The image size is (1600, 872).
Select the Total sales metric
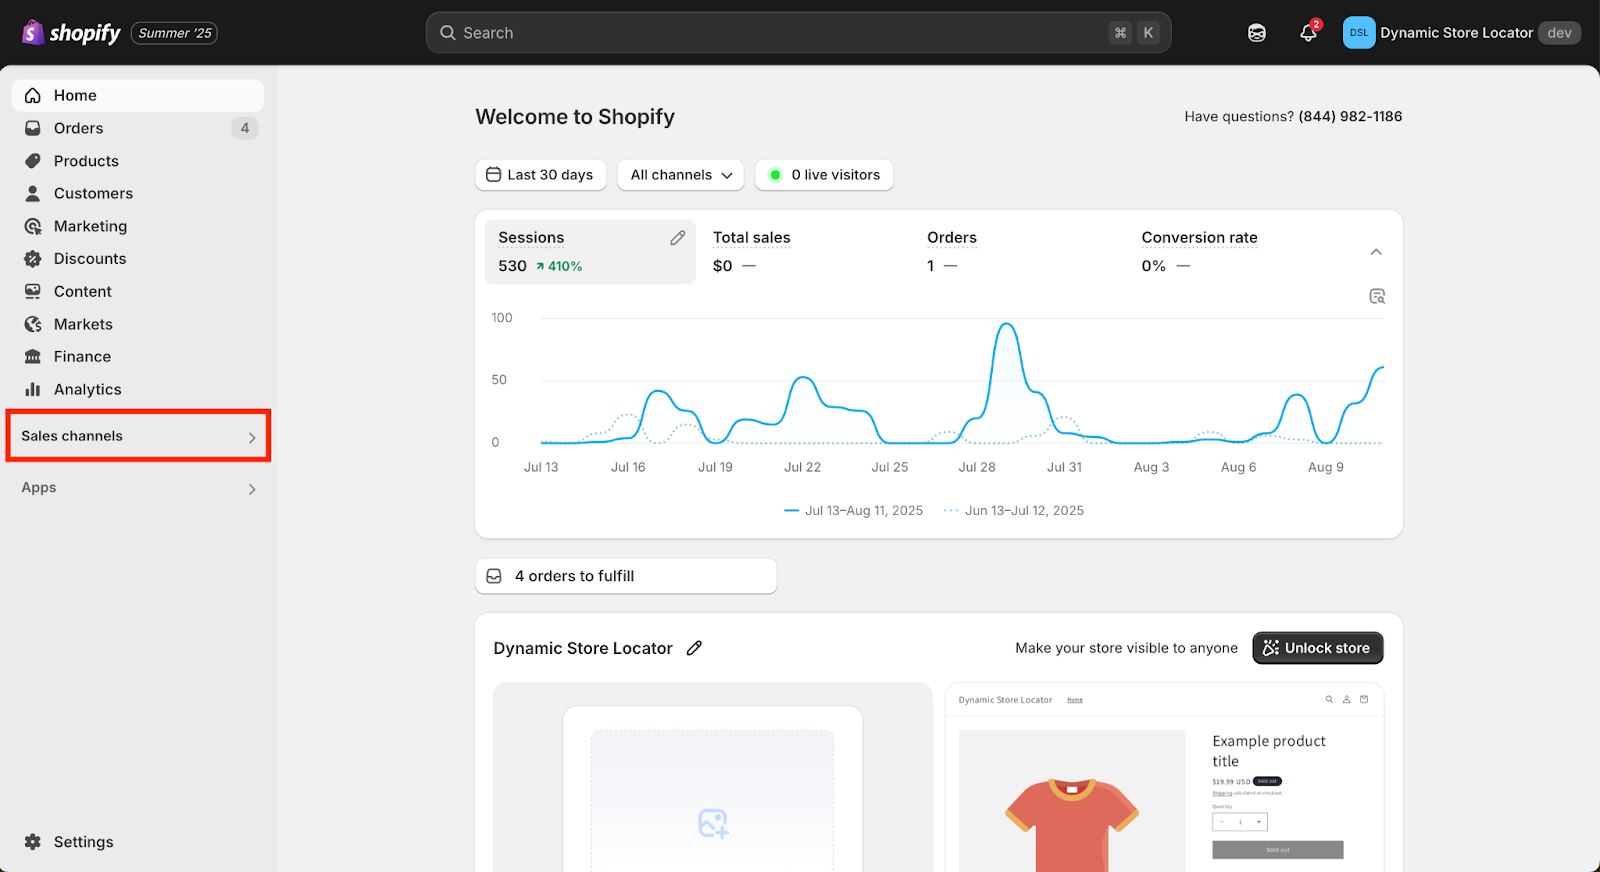click(806, 252)
